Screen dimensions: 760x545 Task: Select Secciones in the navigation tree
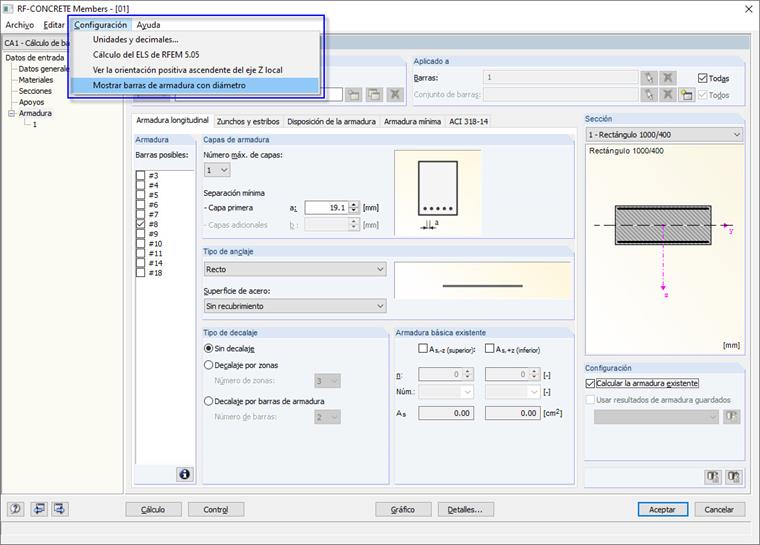tap(35, 91)
